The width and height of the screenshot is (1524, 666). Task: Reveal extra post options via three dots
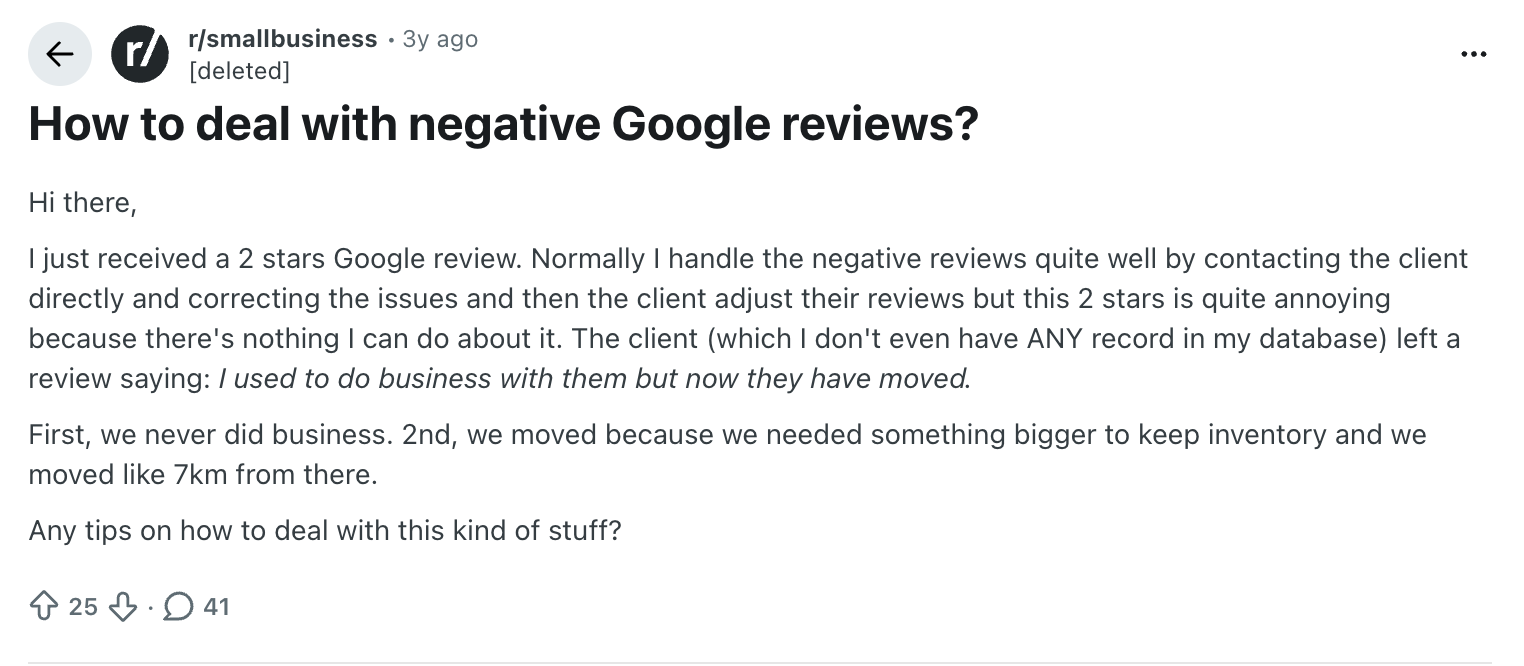click(1474, 54)
